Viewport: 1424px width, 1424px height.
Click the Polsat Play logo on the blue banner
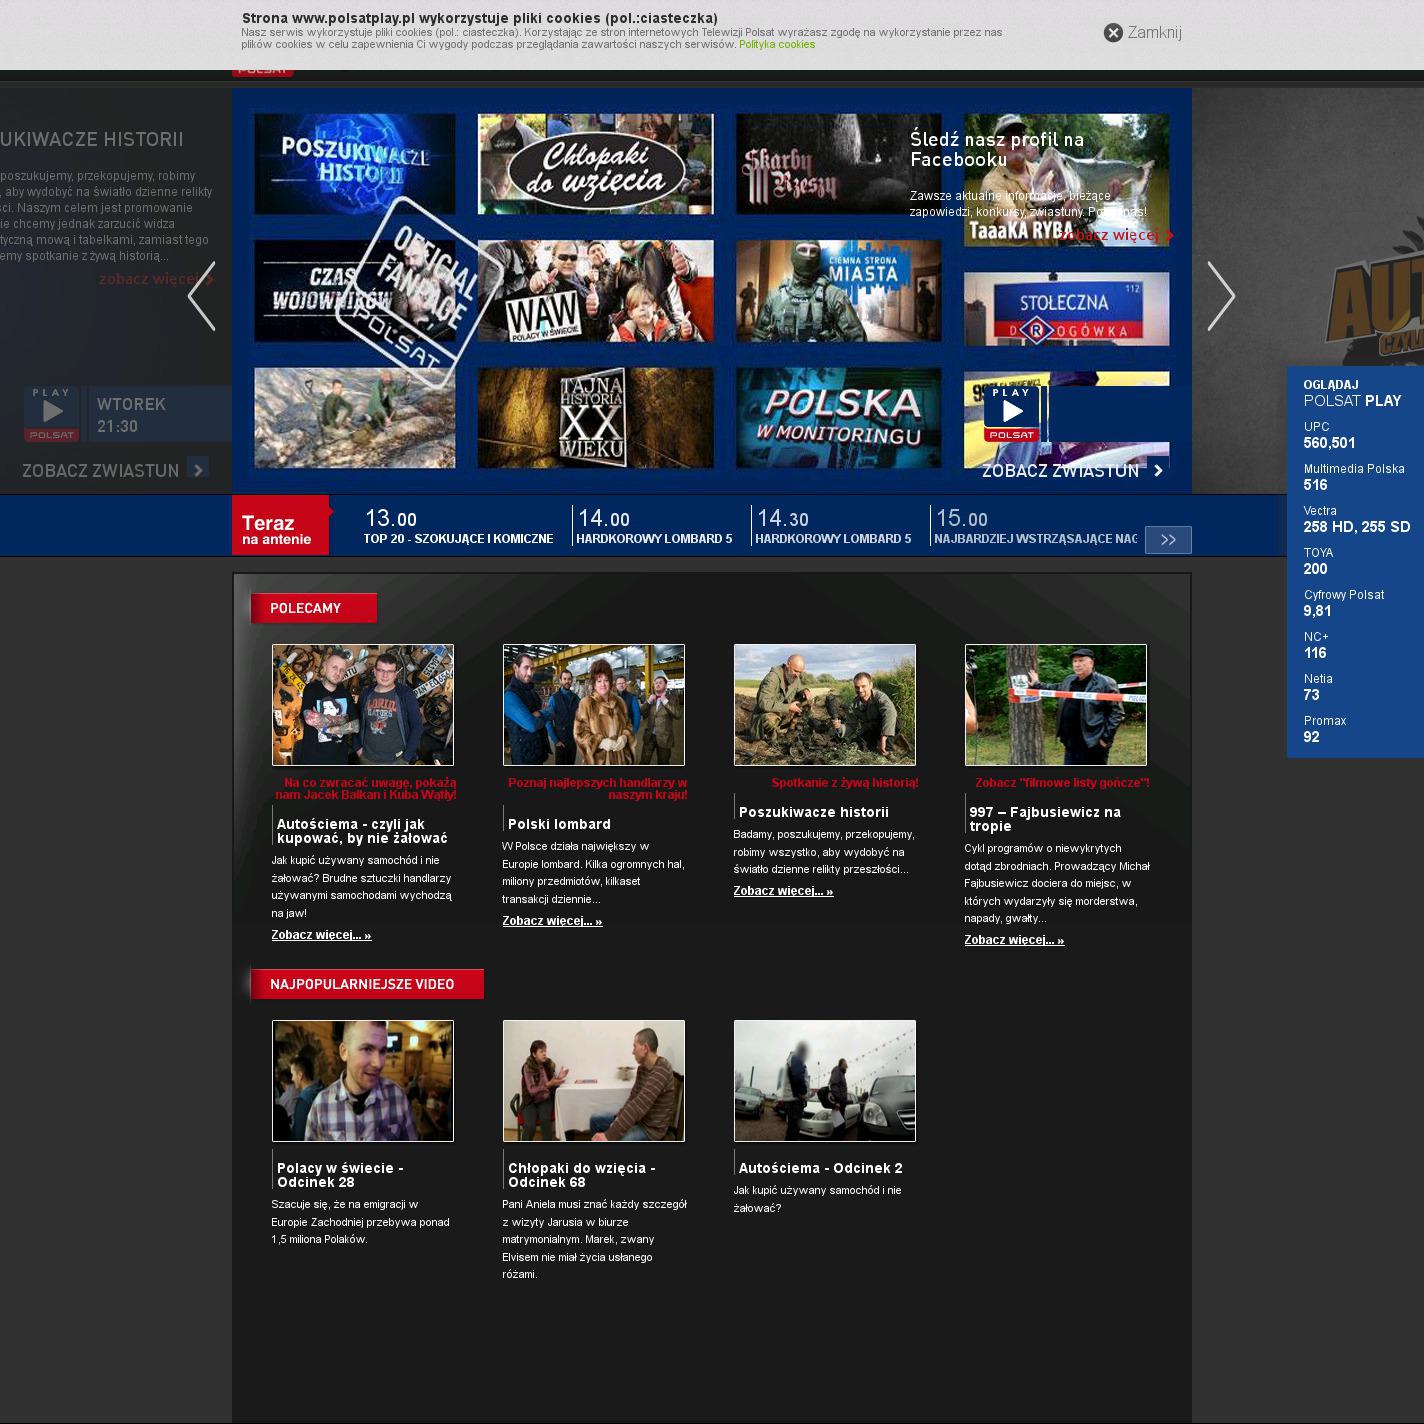[1012, 413]
